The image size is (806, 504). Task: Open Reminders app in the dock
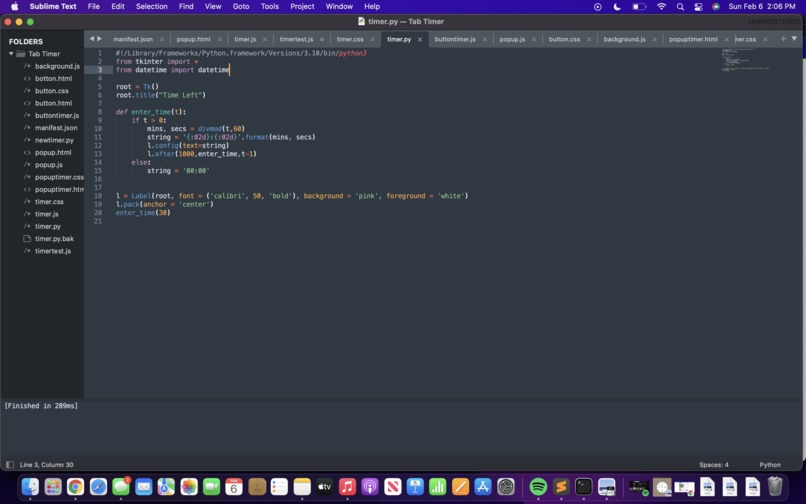[279, 486]
